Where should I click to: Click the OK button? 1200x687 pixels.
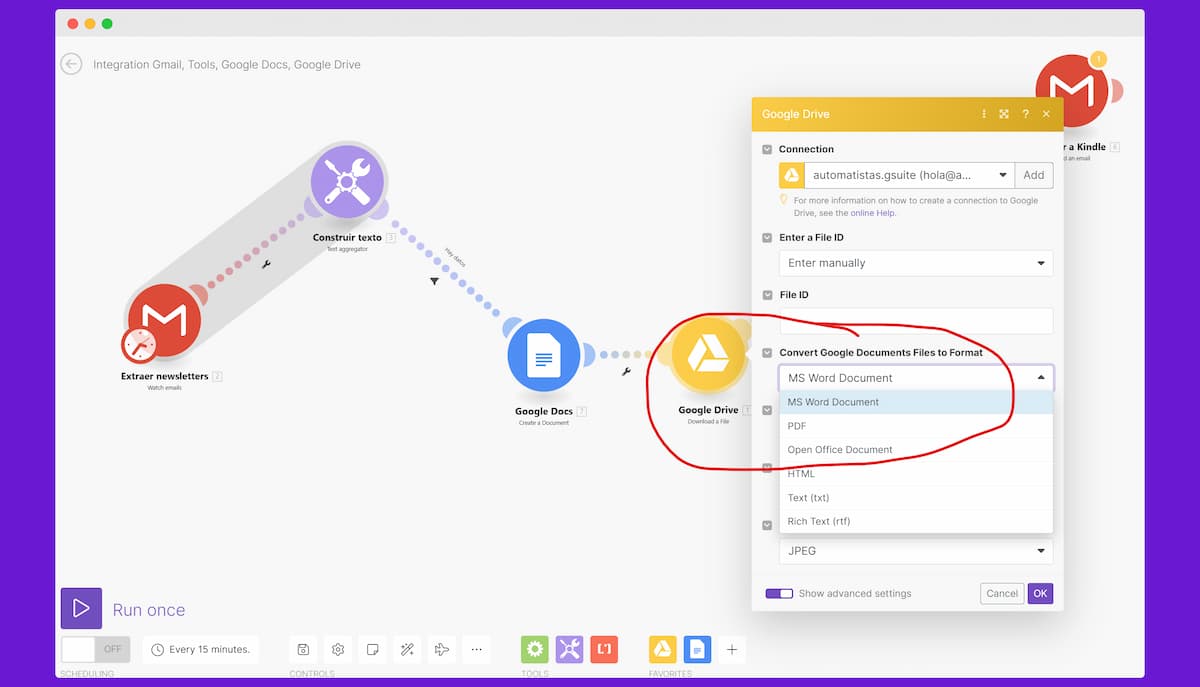[1040, 593]
